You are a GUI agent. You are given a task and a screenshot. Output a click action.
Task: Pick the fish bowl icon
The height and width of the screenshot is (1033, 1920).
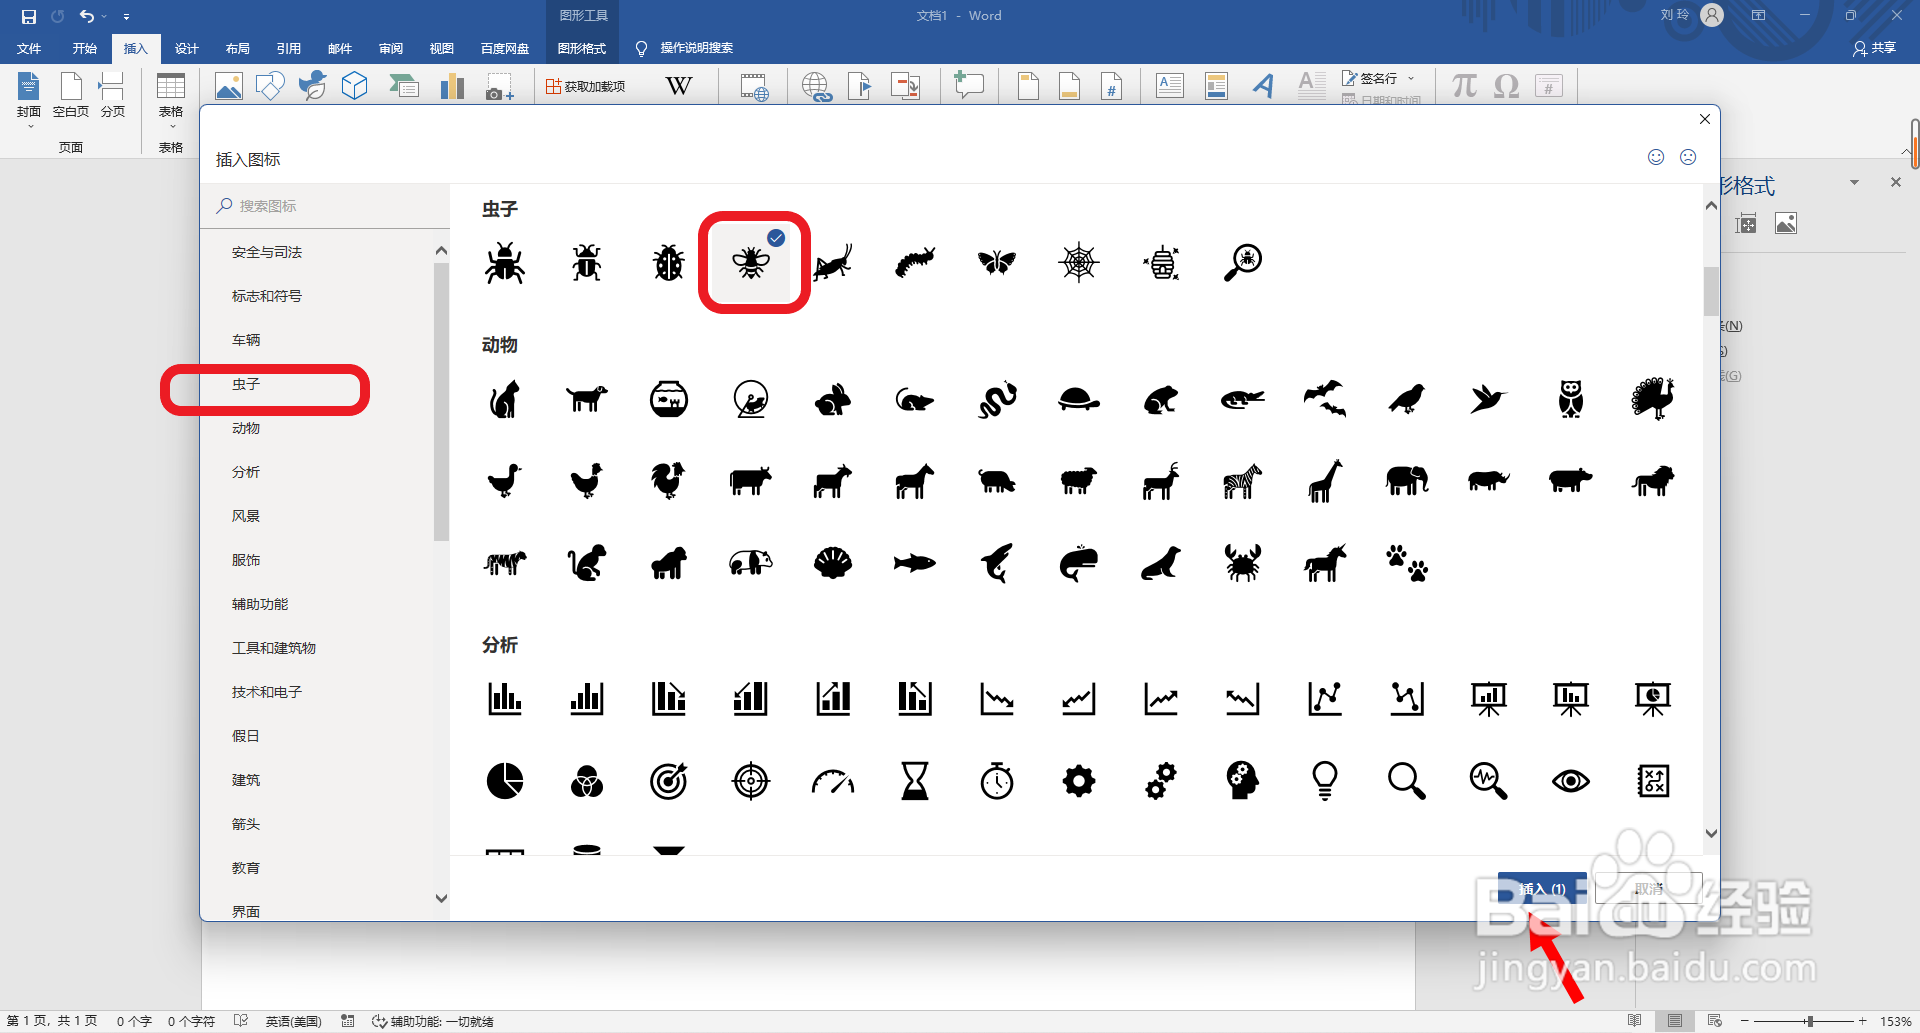point(669,399)
